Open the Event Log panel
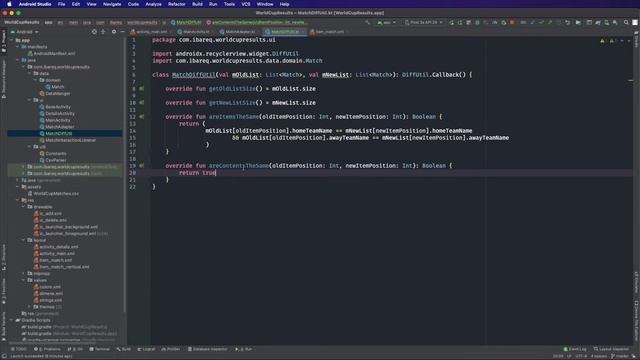The image size is (640, 360). [x=575, y=349]
